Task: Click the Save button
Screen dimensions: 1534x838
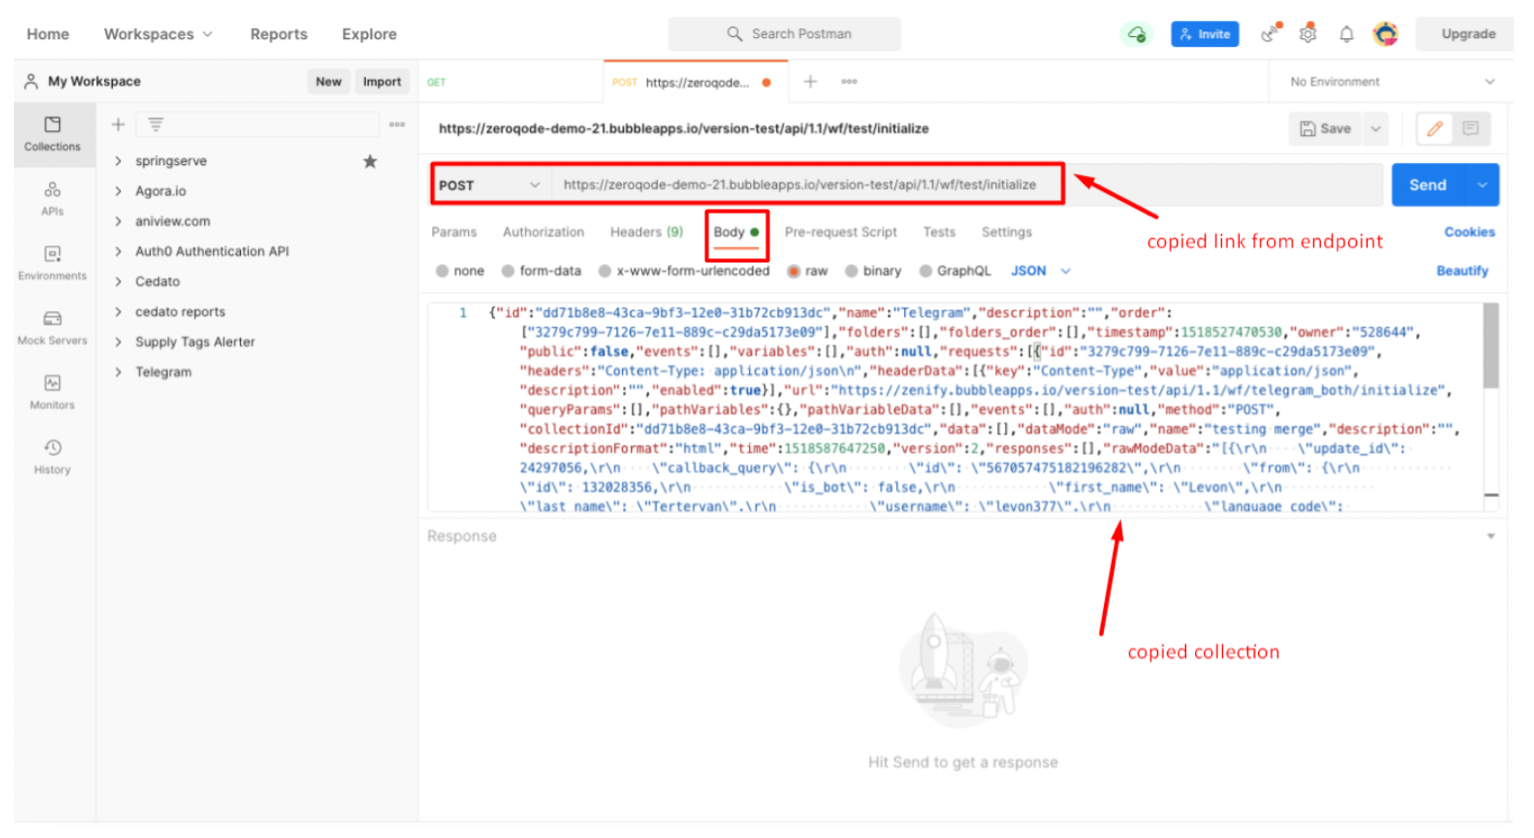Action: 1325,128
